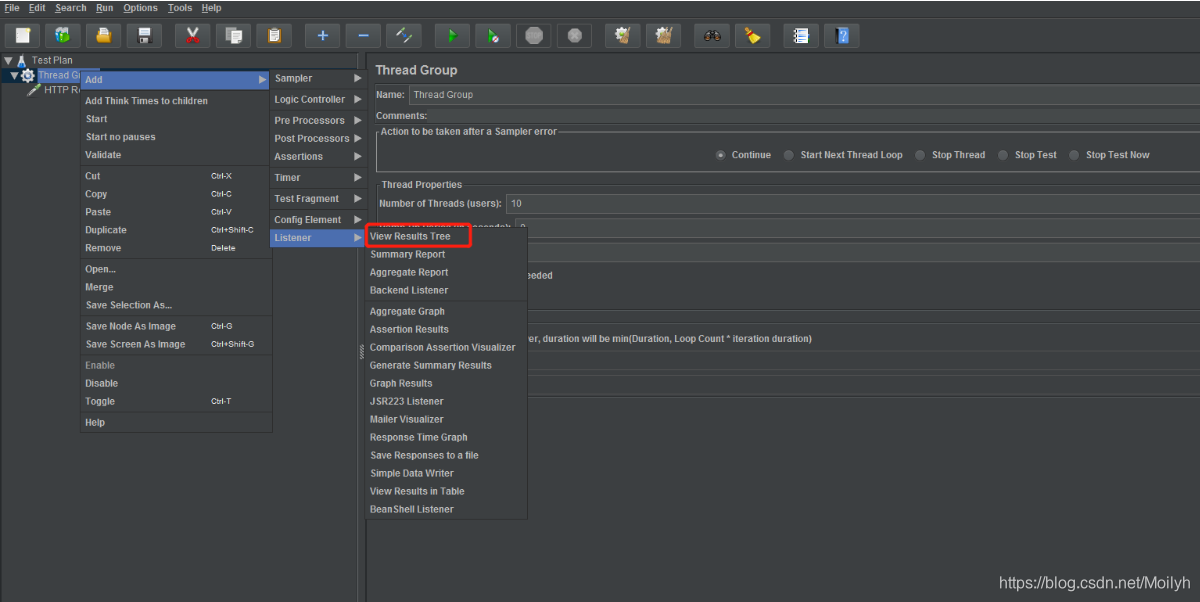Click the Save toolbar icon

click(x=144, y=36)
